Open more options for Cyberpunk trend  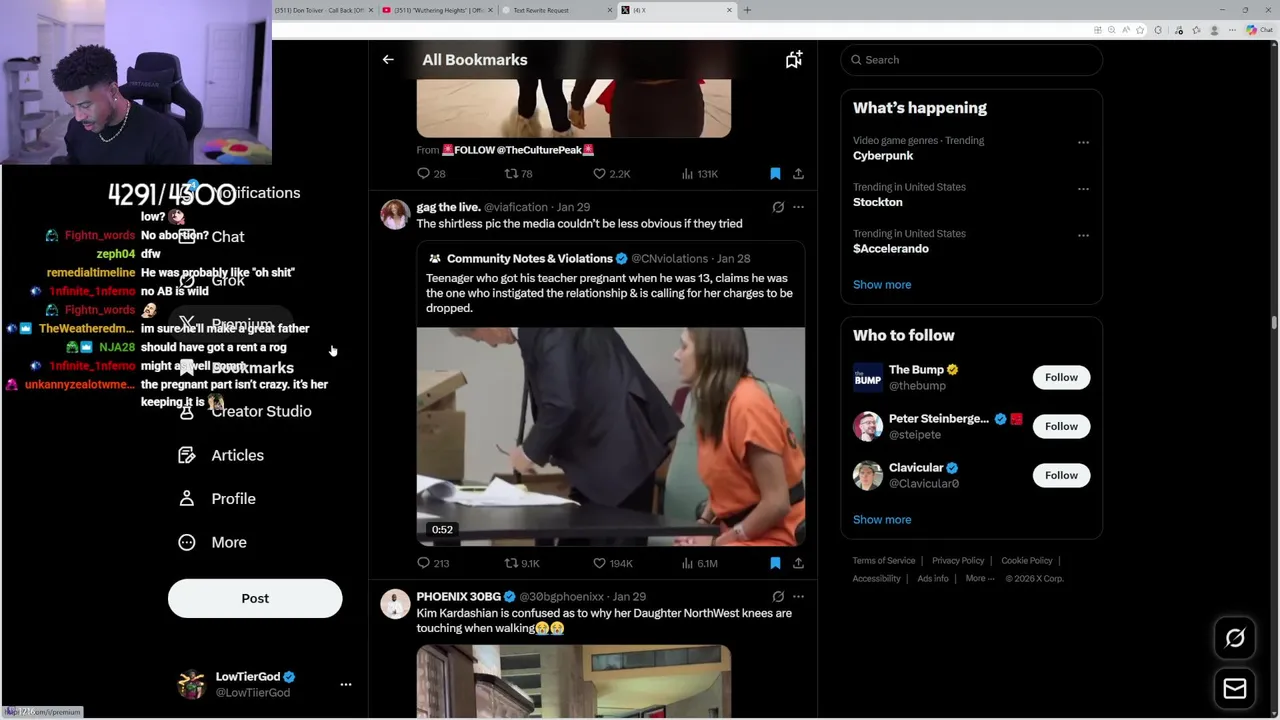point(1083,142)
